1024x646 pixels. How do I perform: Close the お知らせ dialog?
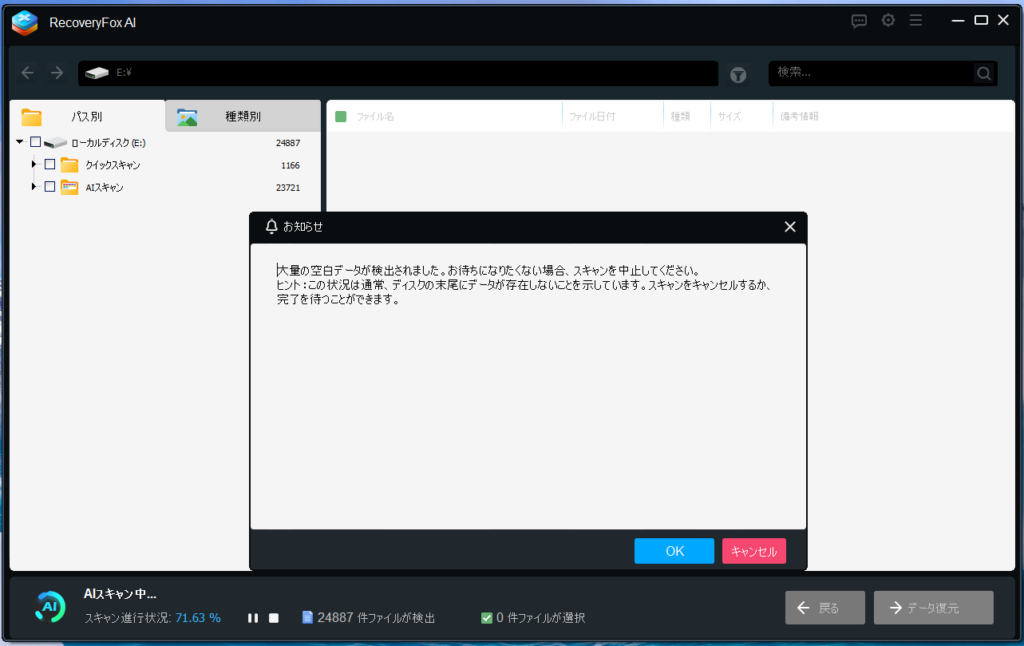point(790,227)
